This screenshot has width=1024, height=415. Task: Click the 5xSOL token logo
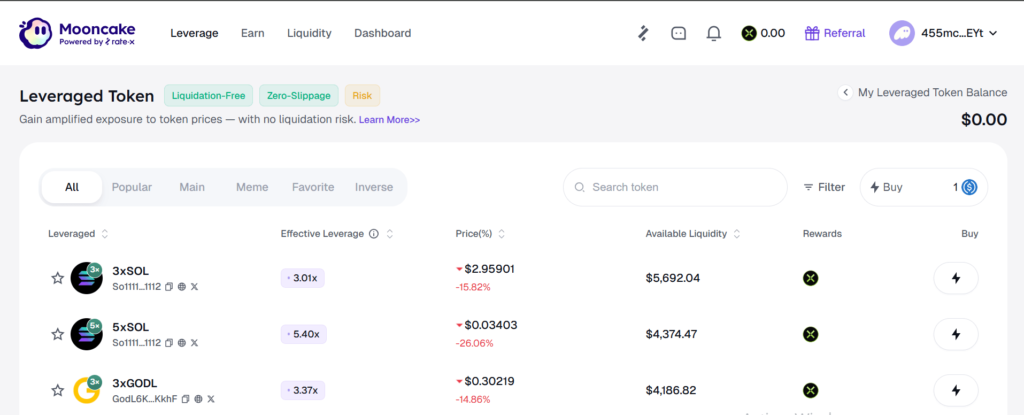(86, 334)
